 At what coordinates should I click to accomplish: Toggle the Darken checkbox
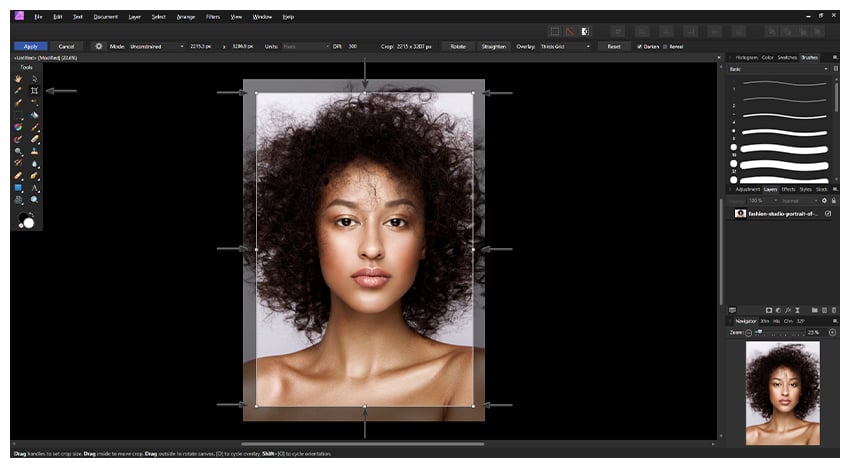coord(640,46)
